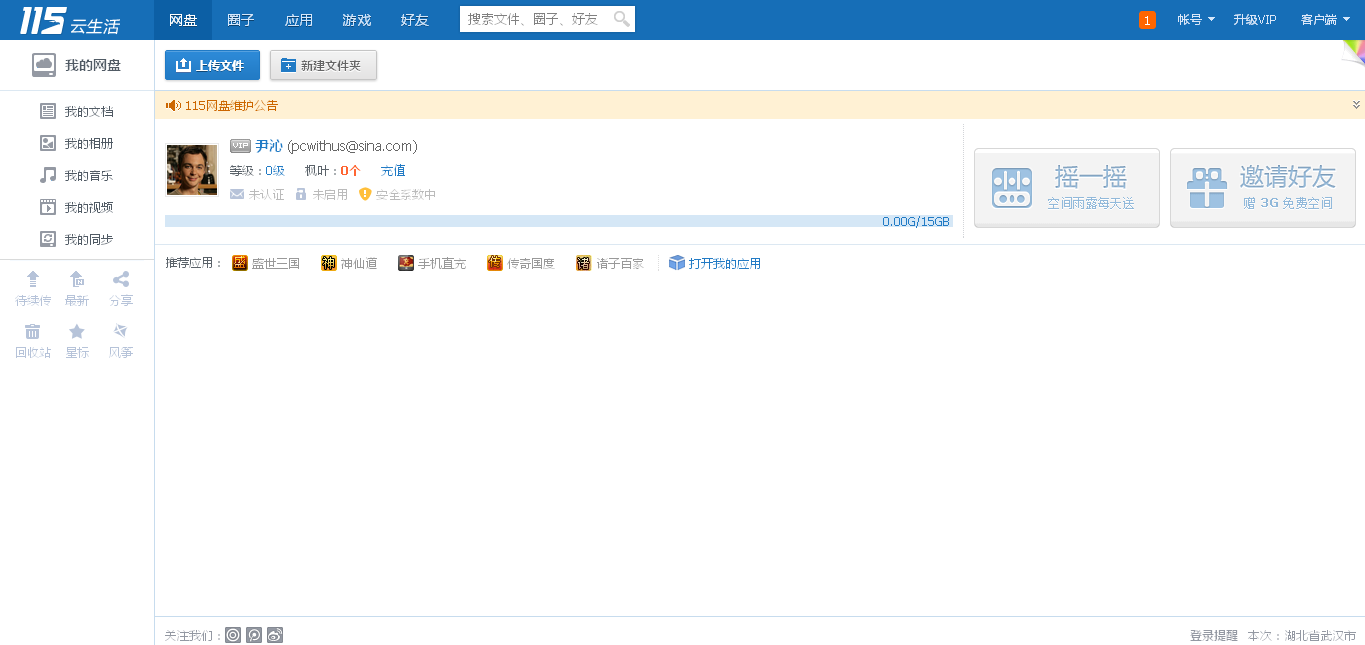The height and width of the screenshot is (645, 1365).
Task: Switch to the 游戏 tab
Action: tap(357, 20)
